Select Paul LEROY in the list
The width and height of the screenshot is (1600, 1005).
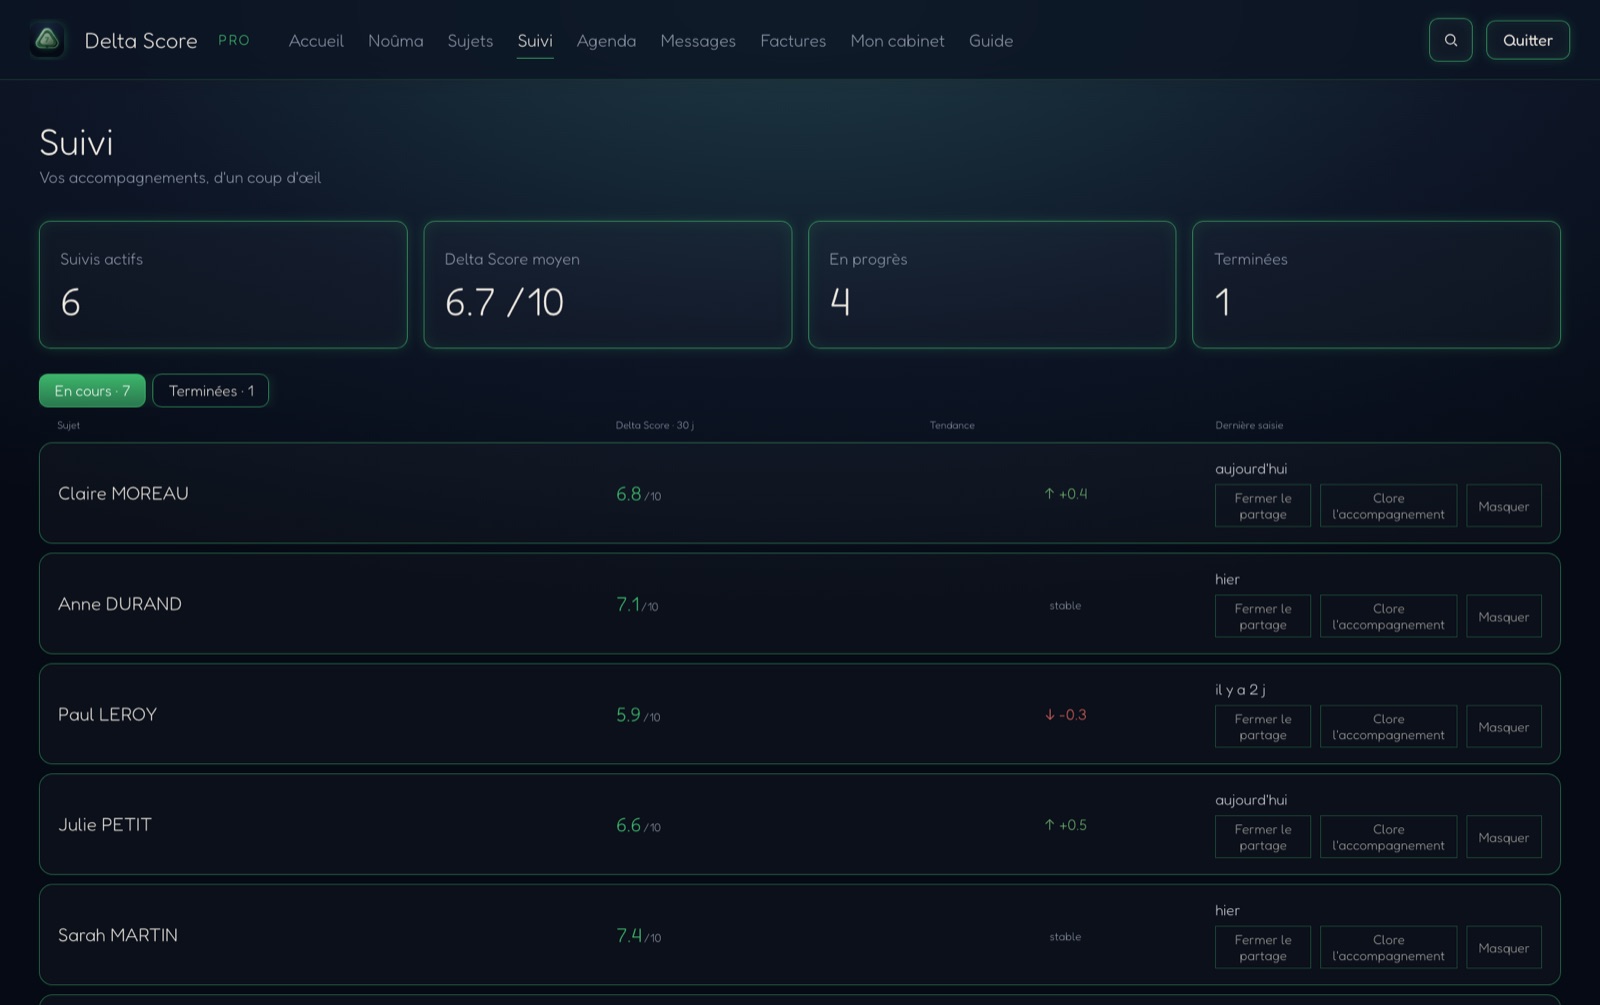click(107, 714)
